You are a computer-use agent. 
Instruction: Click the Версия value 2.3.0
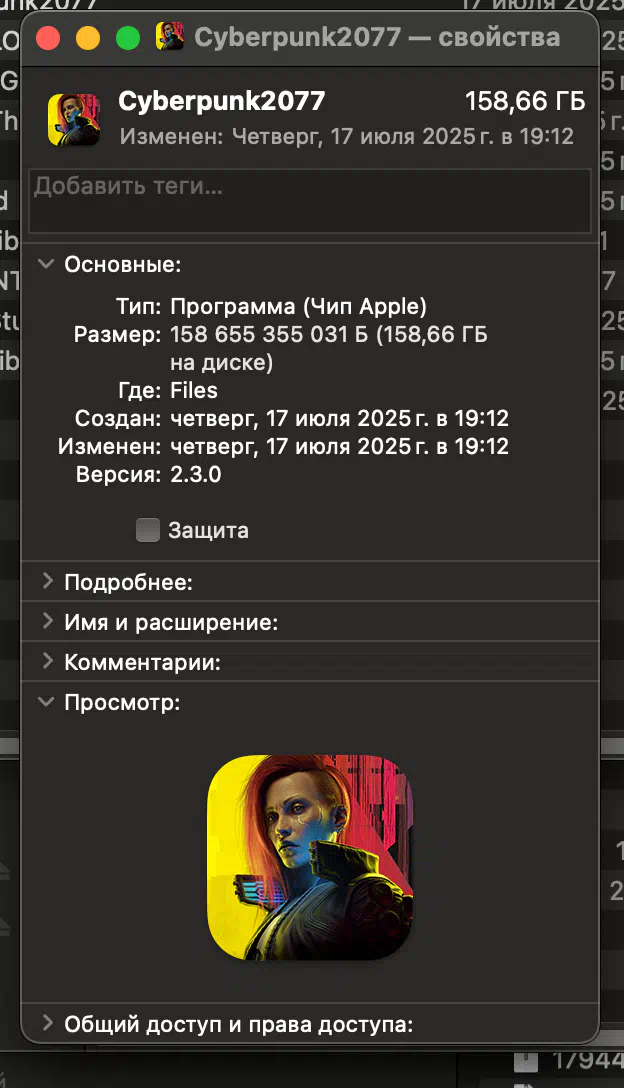click(x=196, y=475)
